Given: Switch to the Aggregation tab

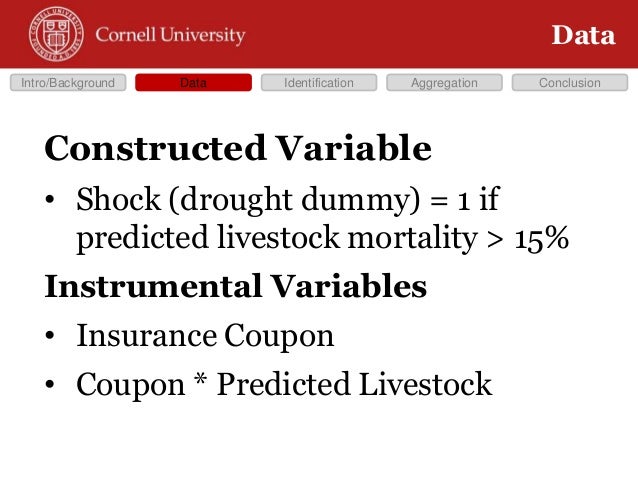Looking at the screenshot, I should [444, 83].
